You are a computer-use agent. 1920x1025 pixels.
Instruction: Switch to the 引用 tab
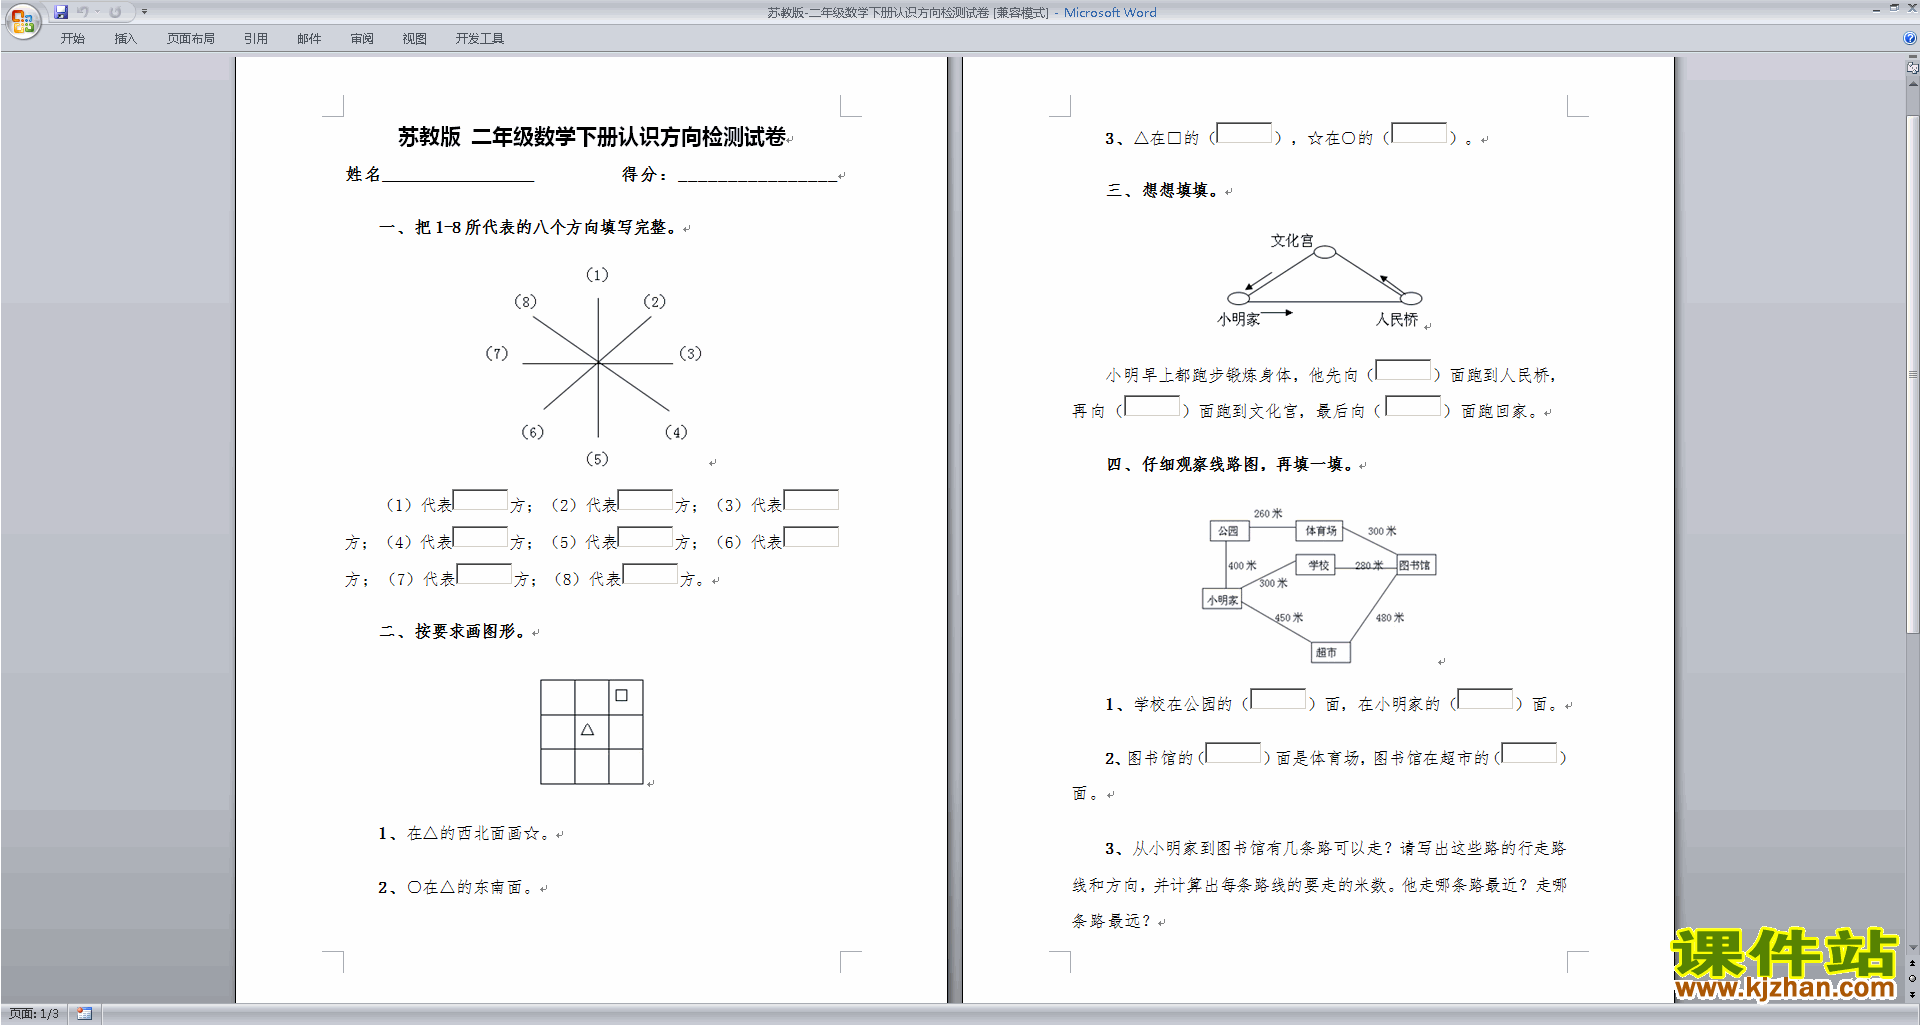pos(256,39)
